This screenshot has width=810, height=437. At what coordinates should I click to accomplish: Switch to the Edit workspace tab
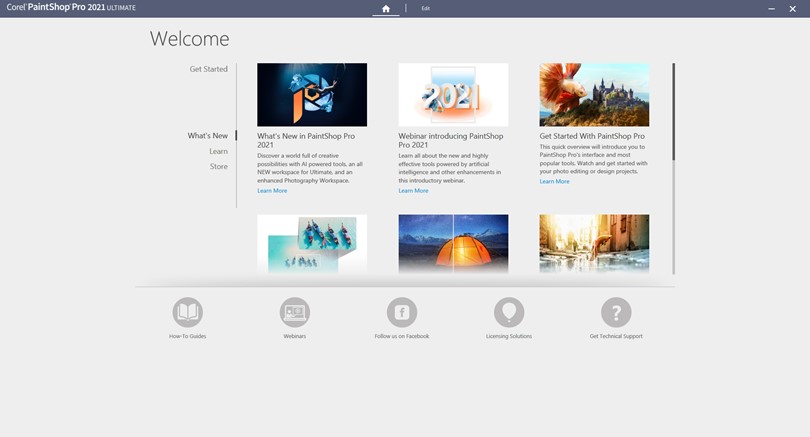point(426,8)
